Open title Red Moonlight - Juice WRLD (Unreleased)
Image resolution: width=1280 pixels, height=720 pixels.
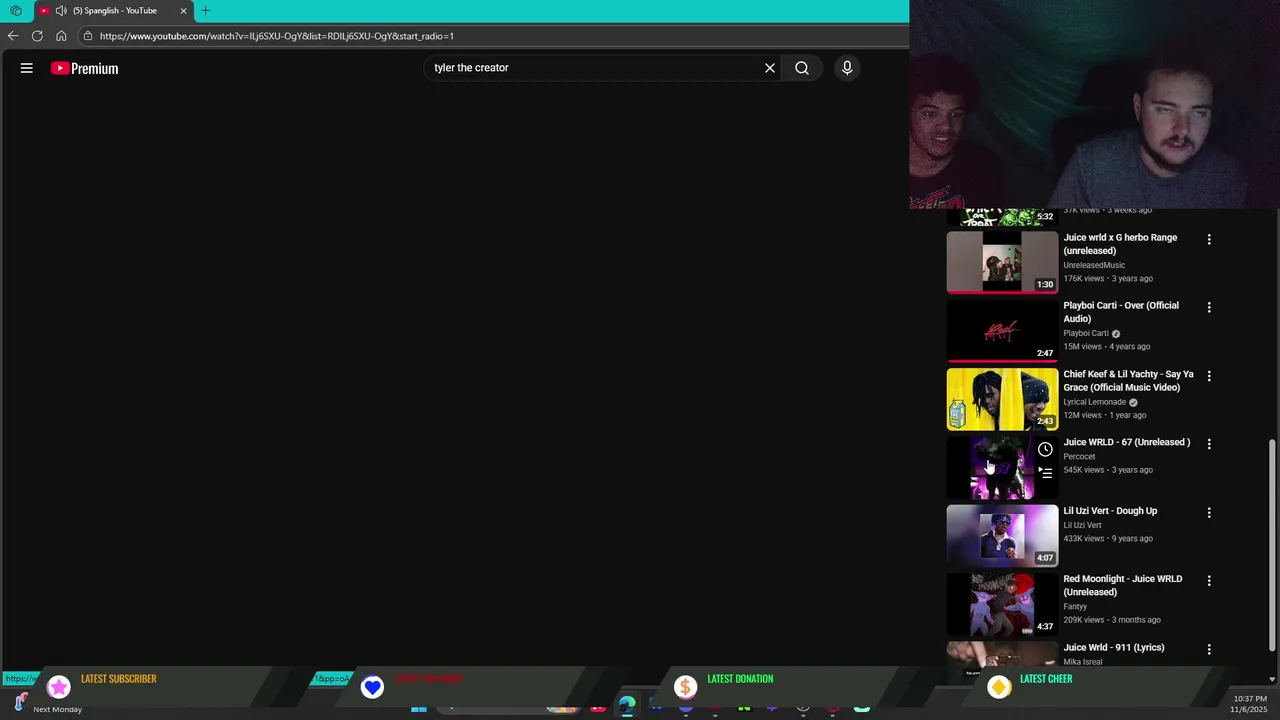pos(1122,585)
